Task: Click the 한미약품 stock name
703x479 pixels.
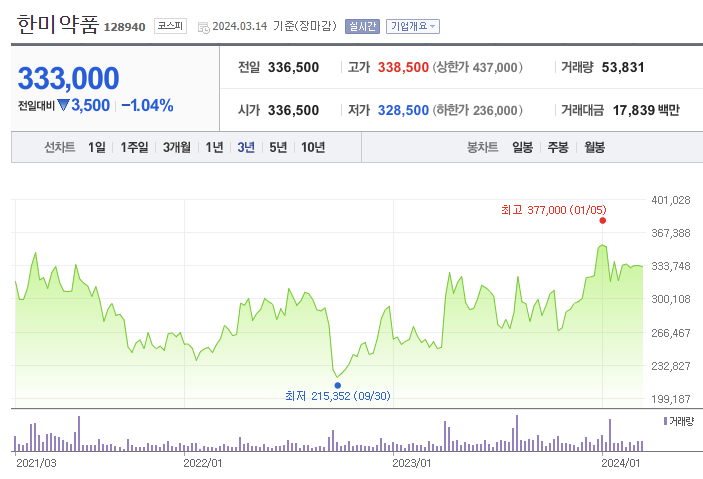Action: pyautogui.click(x=57, y=24)
